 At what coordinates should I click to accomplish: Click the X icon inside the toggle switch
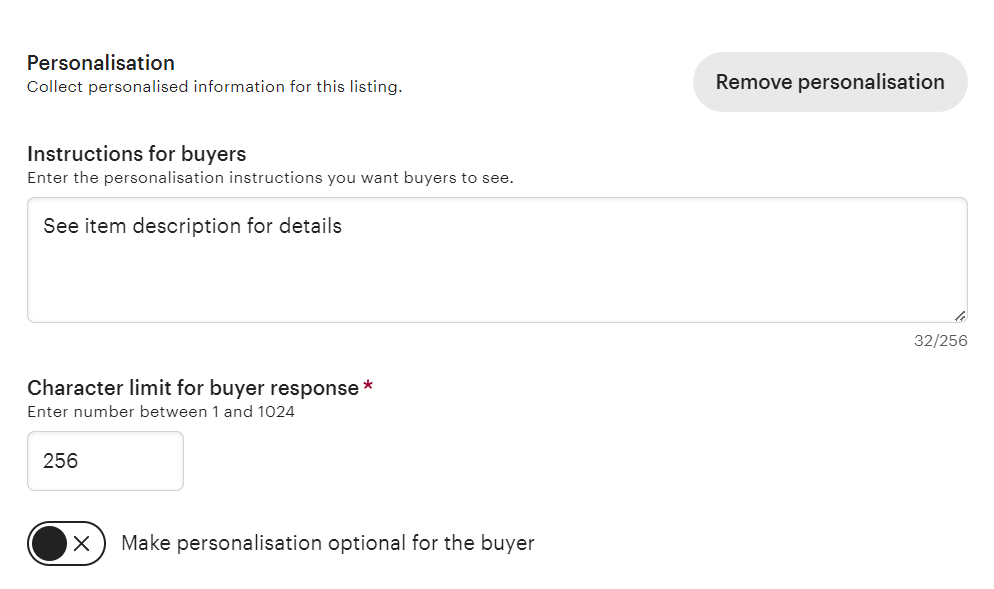(82, 543)
